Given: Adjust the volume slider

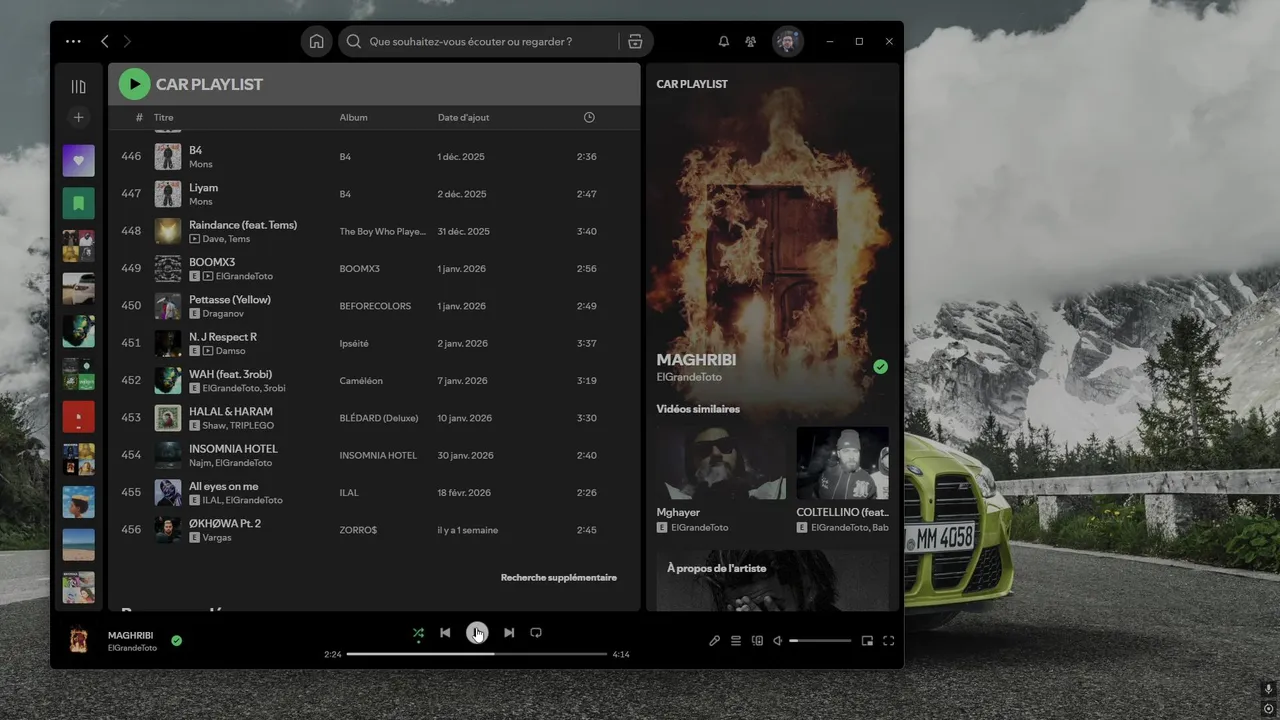Looking at the screenshot, I should tap(820, 641).
